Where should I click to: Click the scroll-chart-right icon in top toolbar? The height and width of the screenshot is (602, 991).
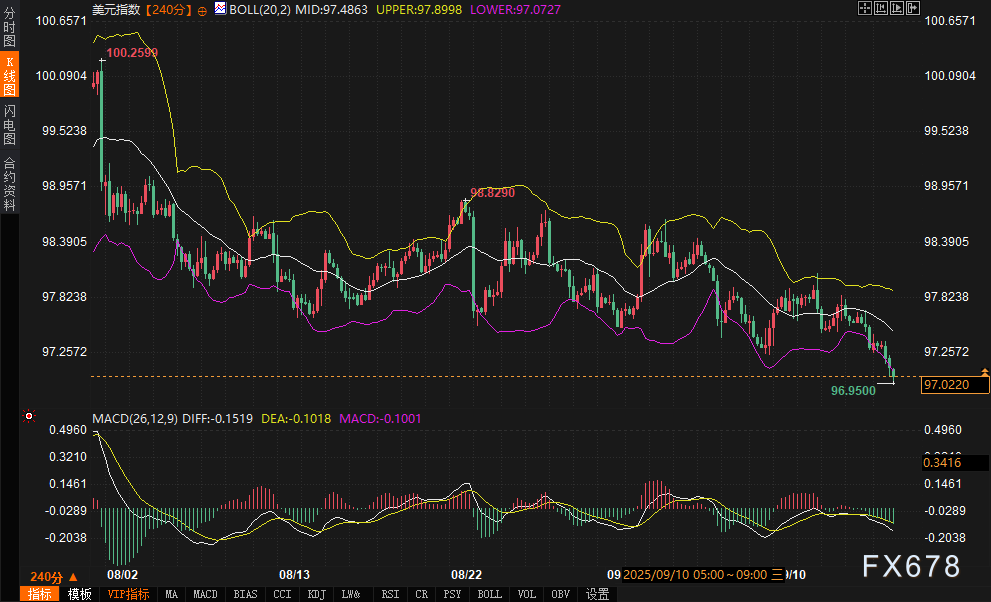[x=896, y=8]
